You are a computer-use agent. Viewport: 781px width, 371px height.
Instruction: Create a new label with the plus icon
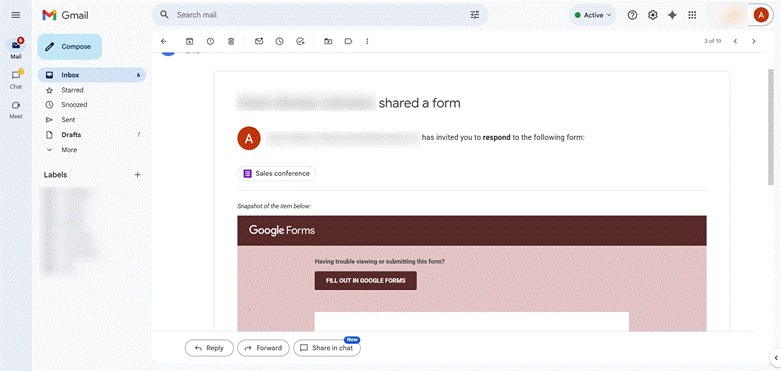(138, 175)
